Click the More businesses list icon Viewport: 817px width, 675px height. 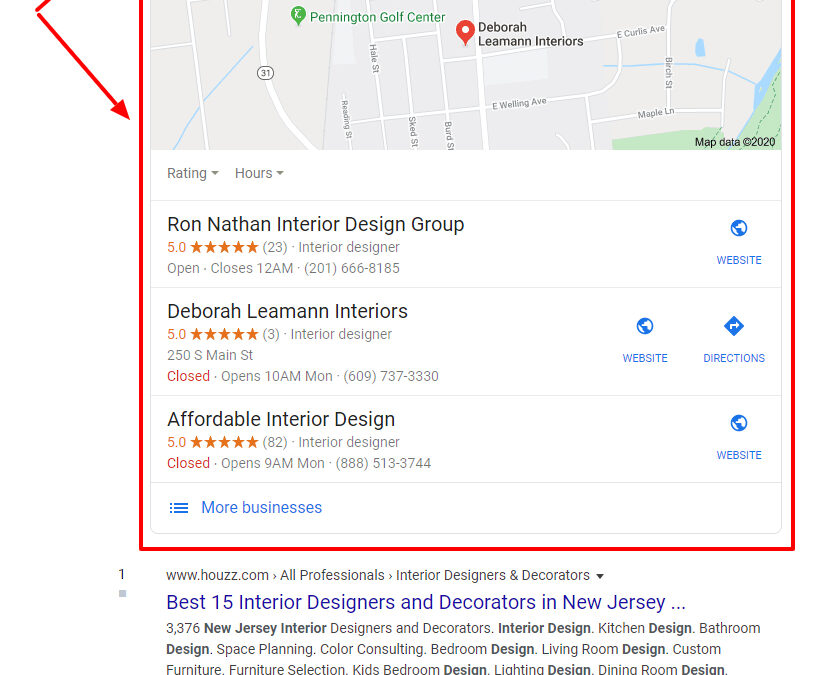click(x=179, y=508)
